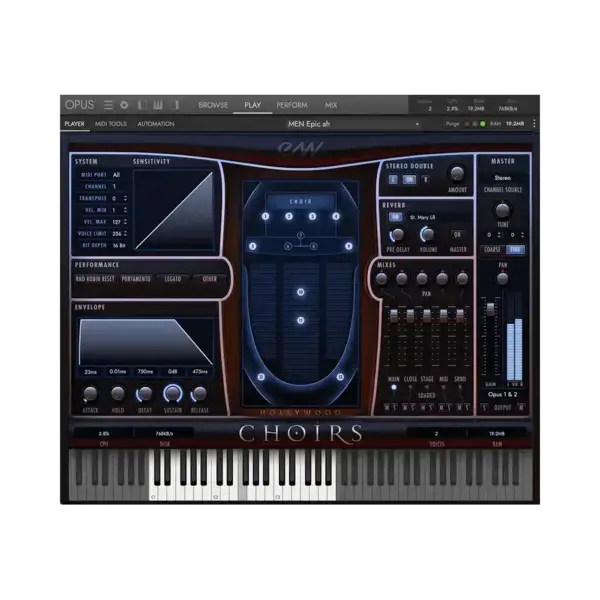
Task: Click the Master Pan knob
Action: pyautogui.click(x=502, y=278)
